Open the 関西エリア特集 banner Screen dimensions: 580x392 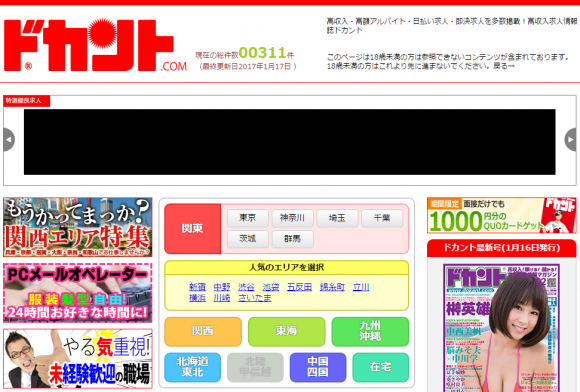point(78,227)
